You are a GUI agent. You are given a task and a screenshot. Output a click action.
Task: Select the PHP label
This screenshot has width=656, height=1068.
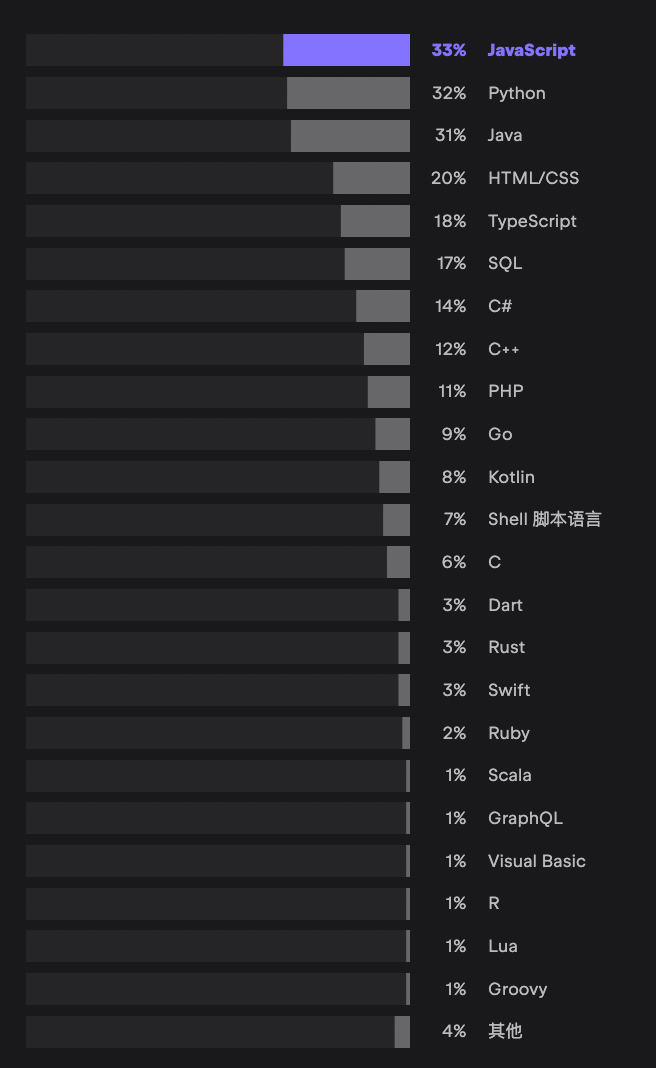coord(505,391)
